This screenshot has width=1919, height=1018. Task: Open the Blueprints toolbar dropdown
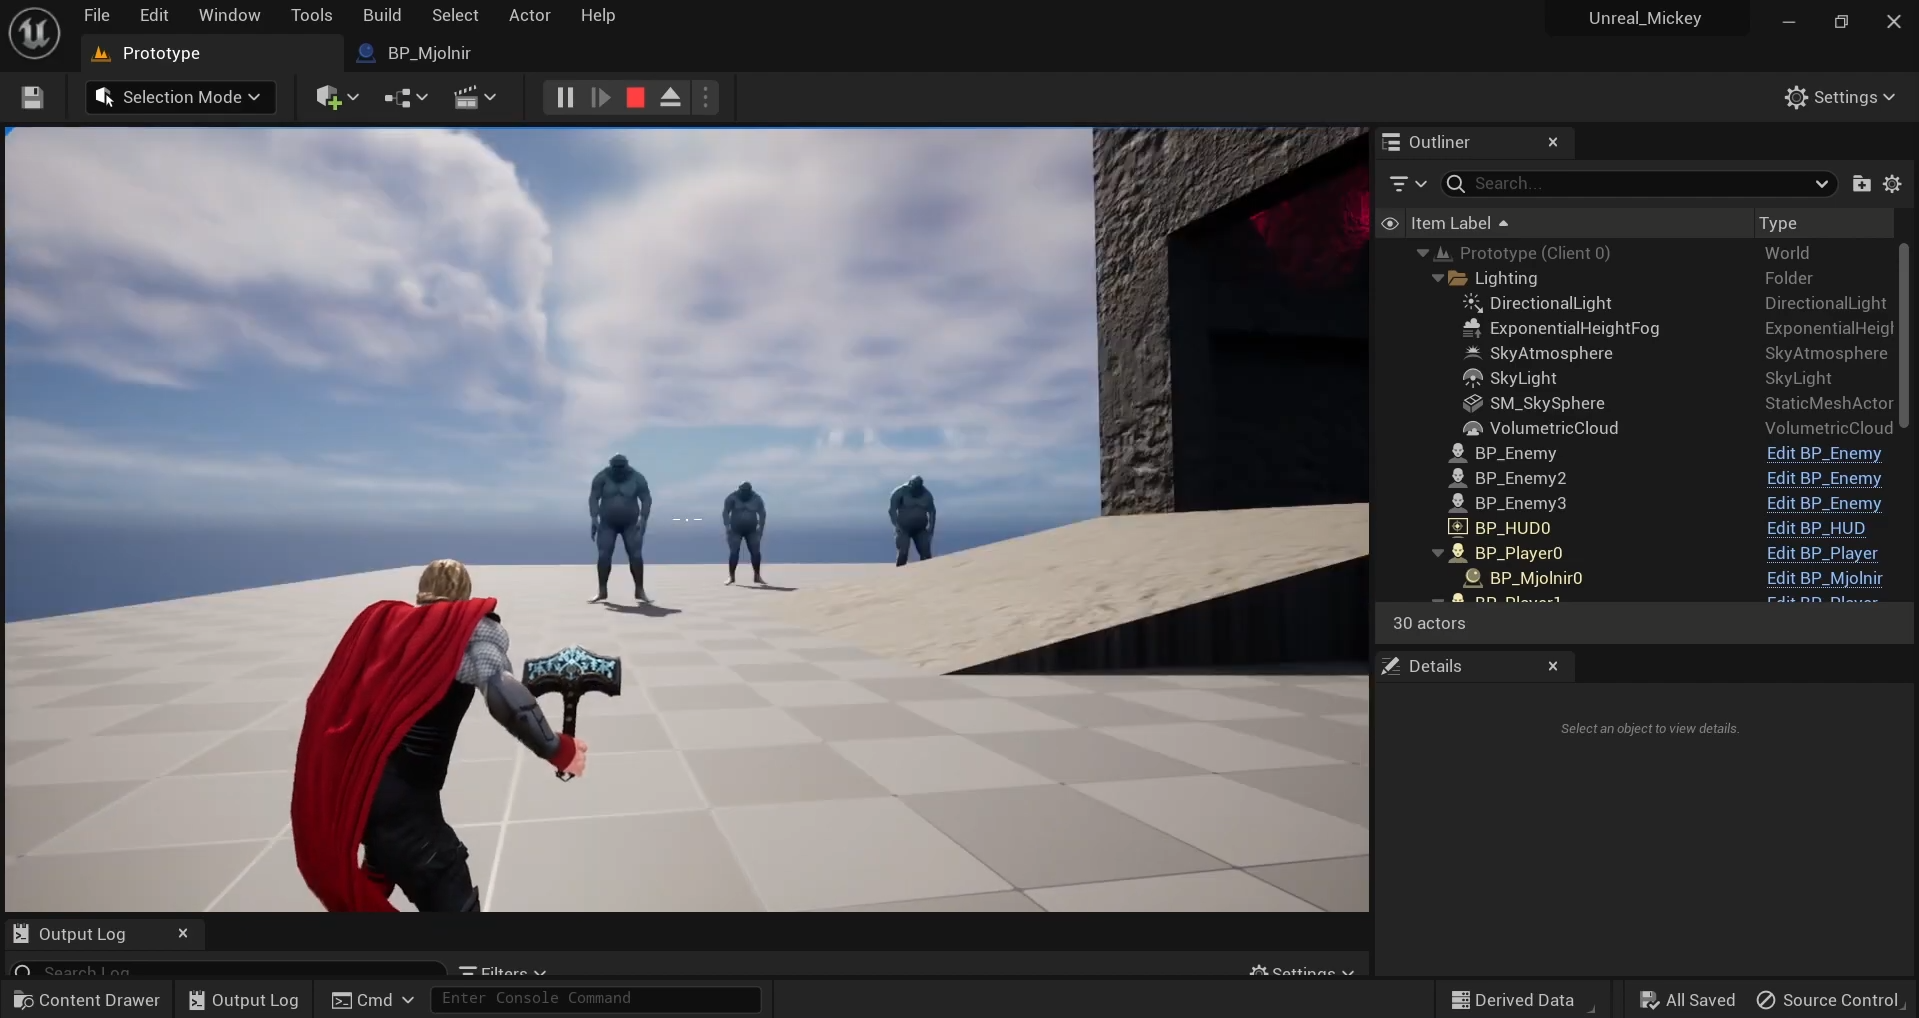point(406,97)
